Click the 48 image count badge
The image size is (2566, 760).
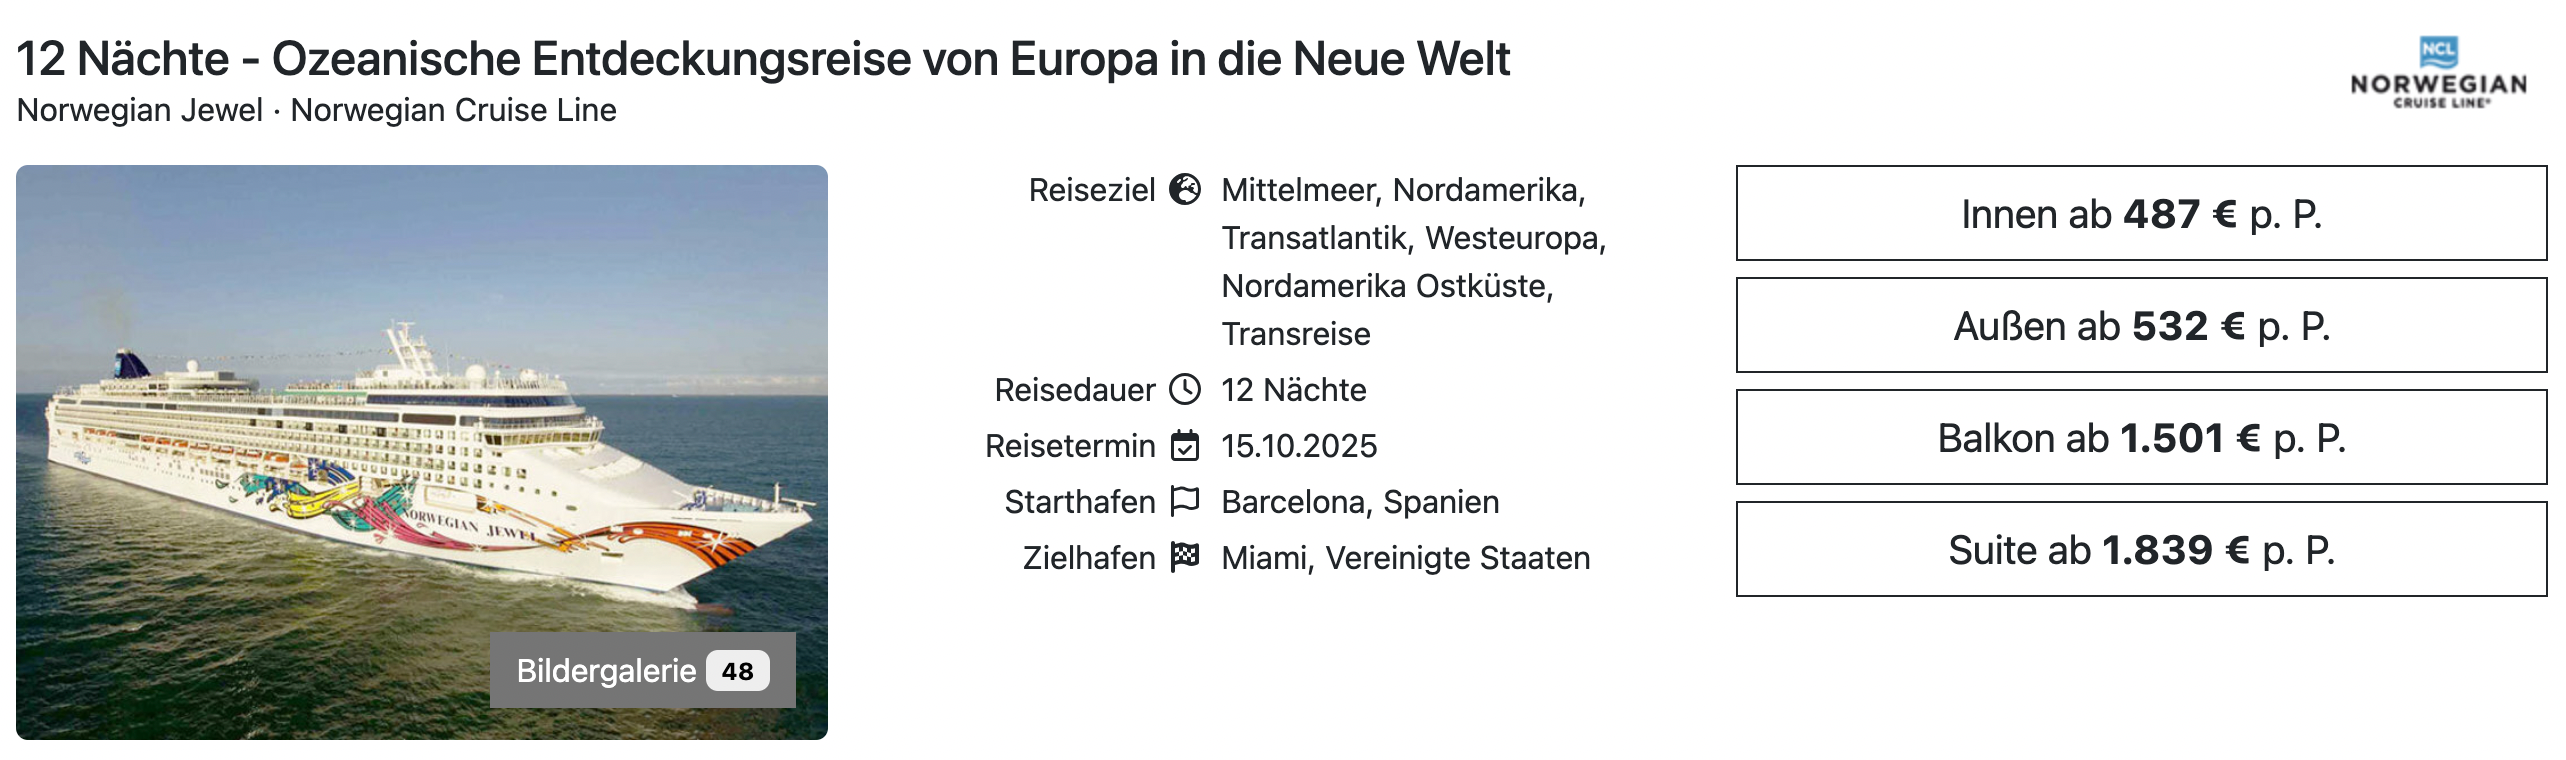737,671
